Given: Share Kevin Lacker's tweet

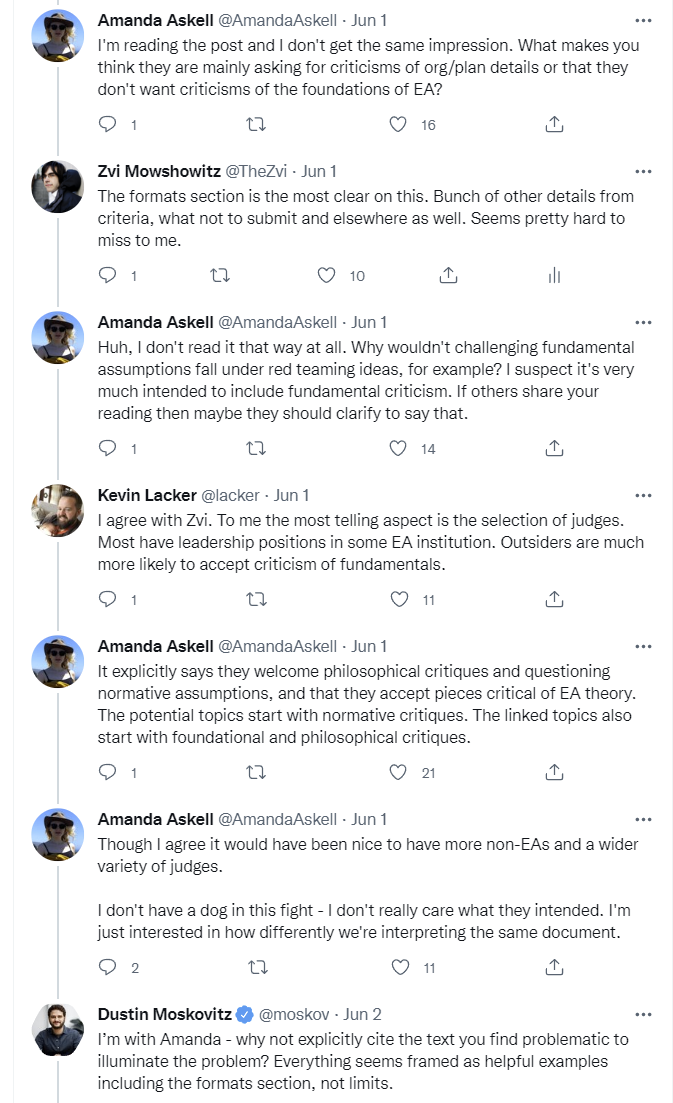Looking at the screenshot, I should tap(555, 599).
